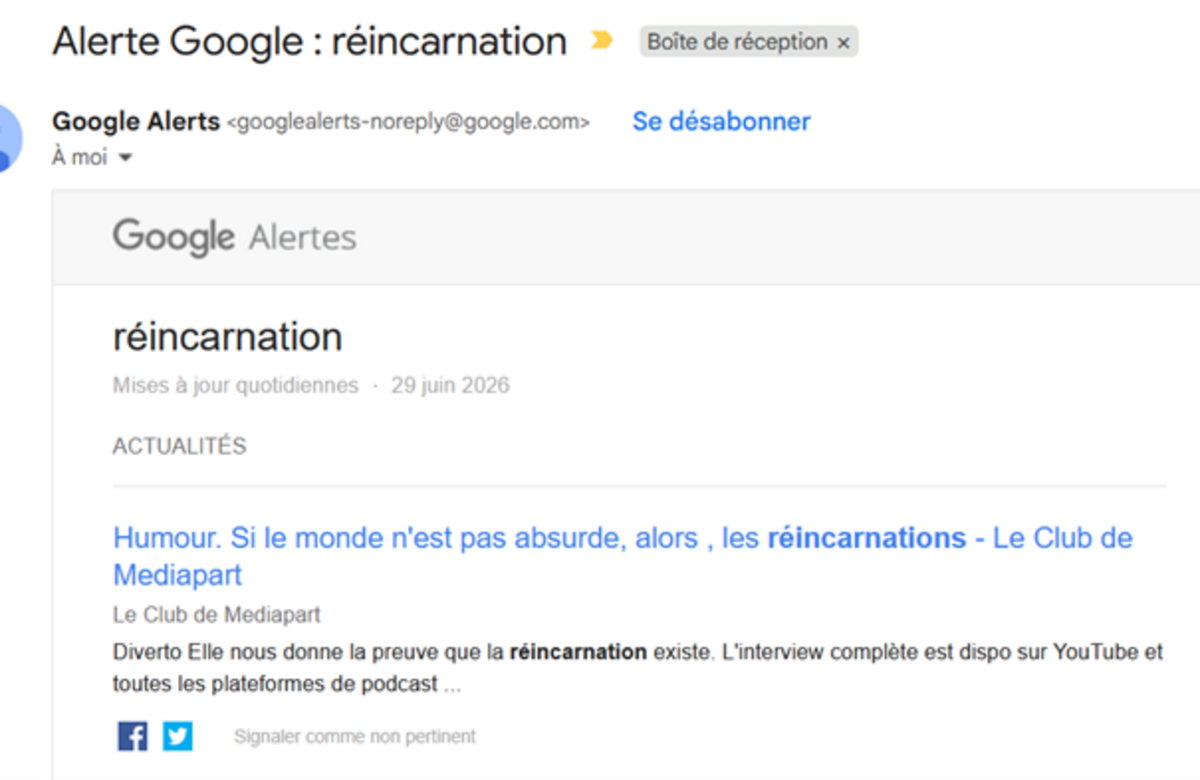The height and width of the screenshot is (780, 1200).
Task: Open the Google Alertes logo
Action: click(234, 238)
